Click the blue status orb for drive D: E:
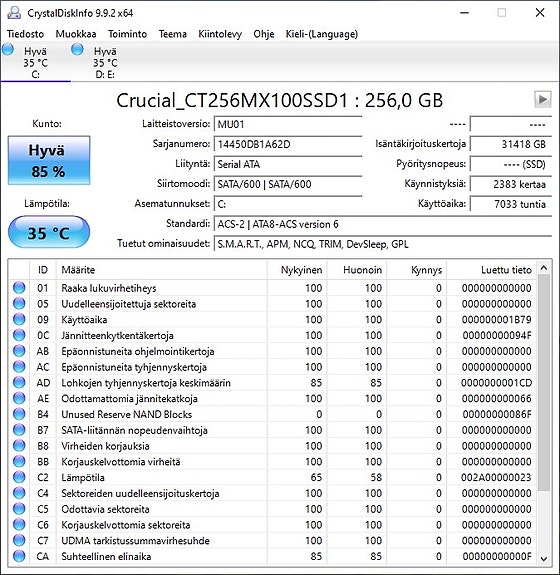 [77, 49]
